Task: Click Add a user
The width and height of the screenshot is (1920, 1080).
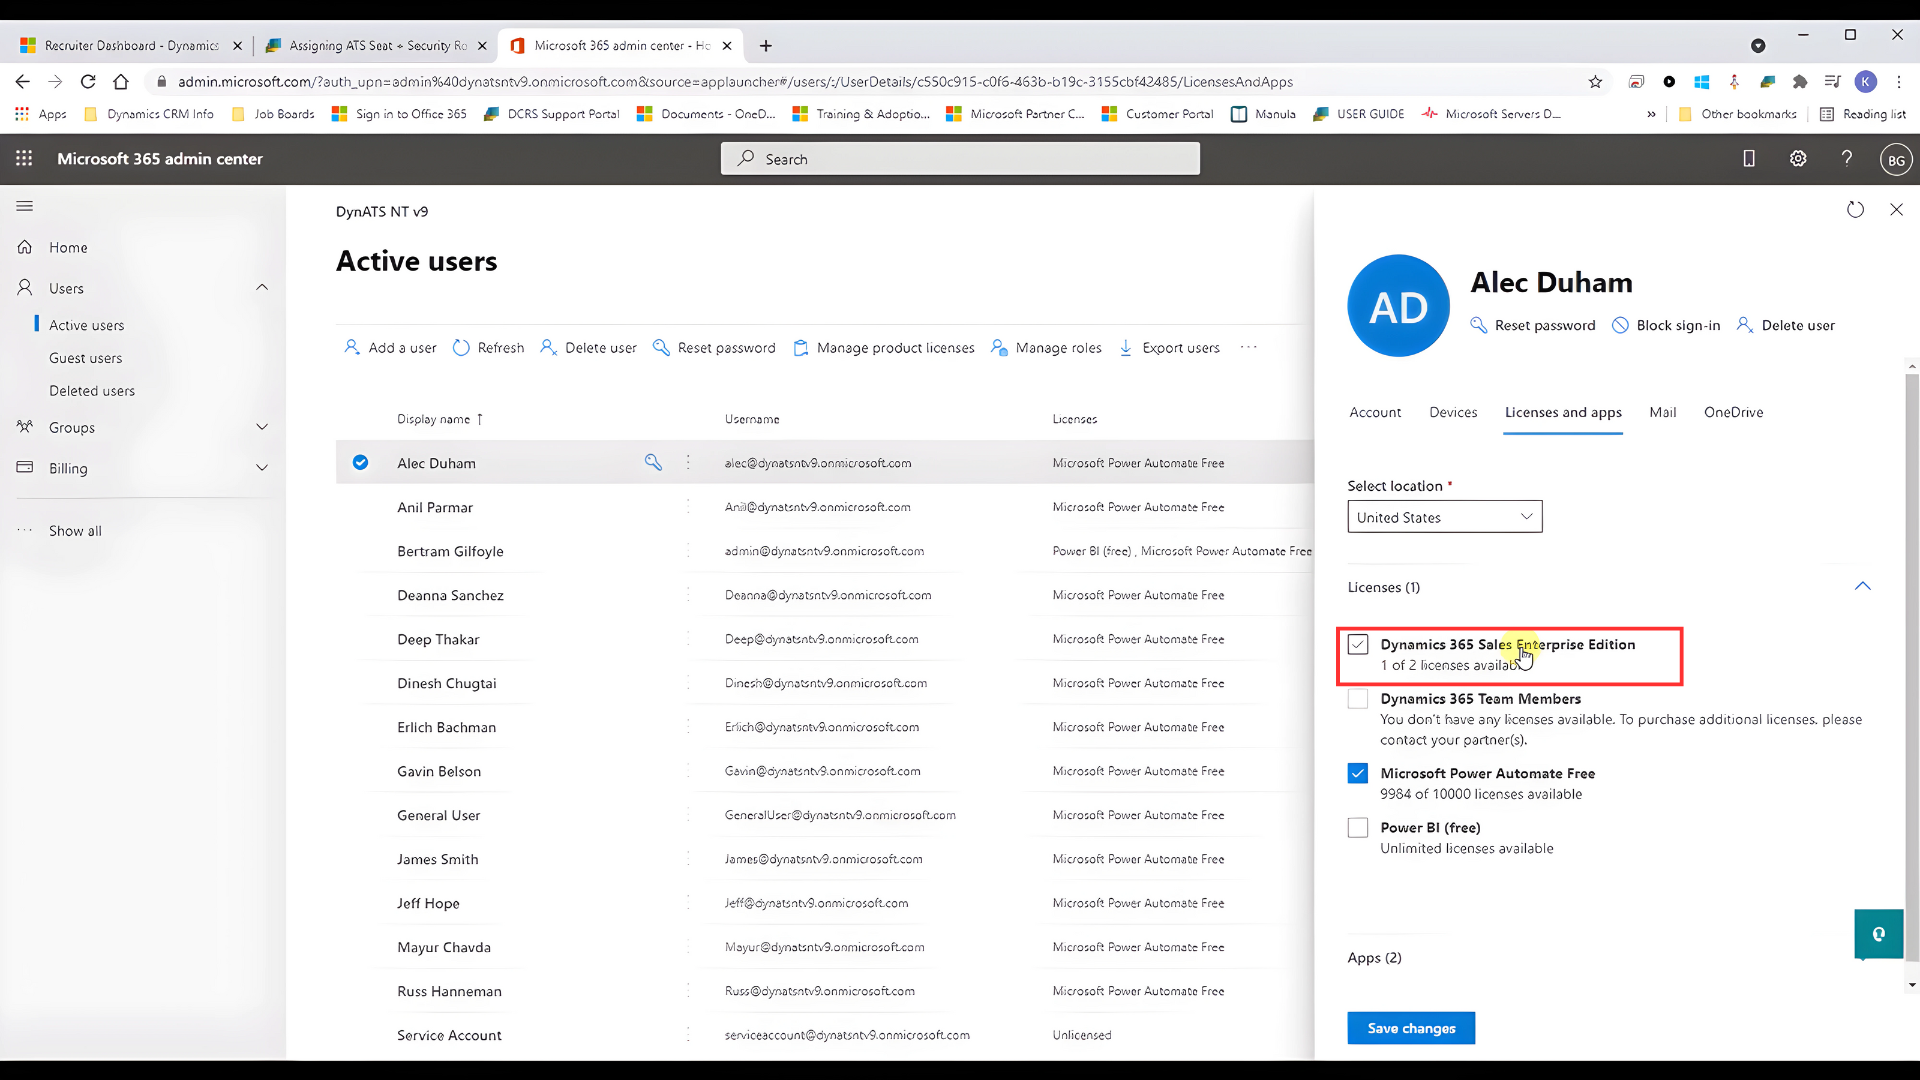Action: [x=390, y=347]
